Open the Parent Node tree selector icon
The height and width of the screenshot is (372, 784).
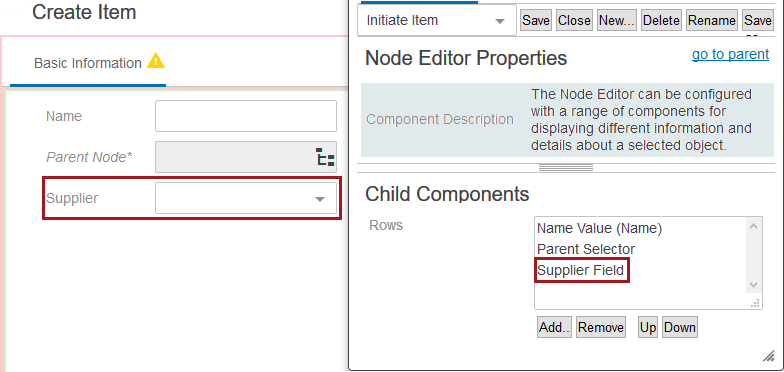point(326,157)
